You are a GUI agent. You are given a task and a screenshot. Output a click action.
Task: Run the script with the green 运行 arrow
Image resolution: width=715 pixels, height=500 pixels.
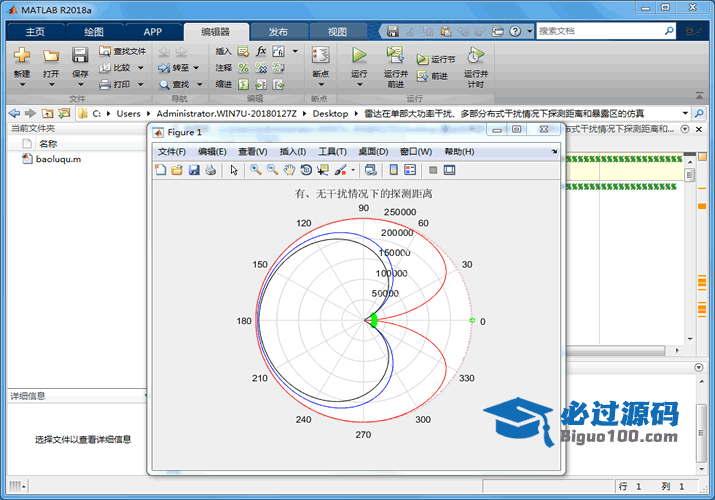pyautogui.click(x=359, y=55)
